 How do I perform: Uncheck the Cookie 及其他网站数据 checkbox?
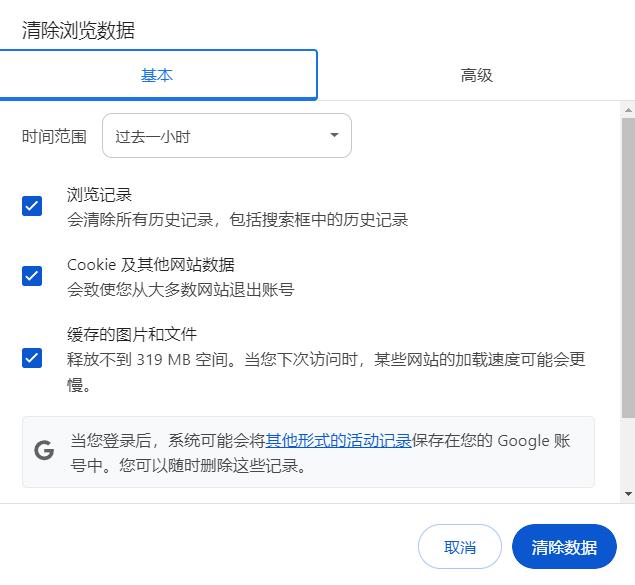(32, 276)
